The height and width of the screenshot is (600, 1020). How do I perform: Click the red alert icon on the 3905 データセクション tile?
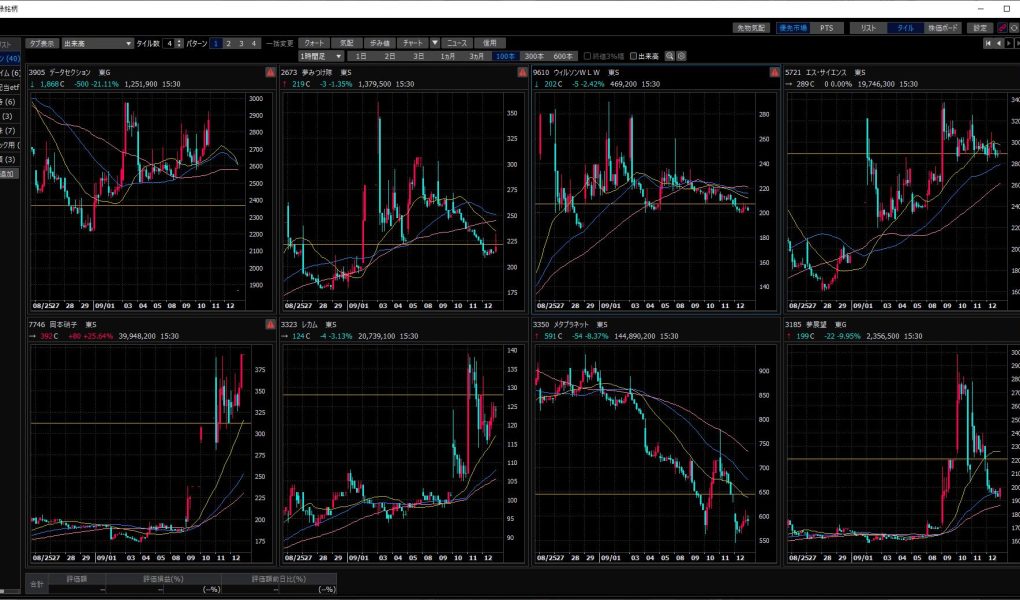pyautogui.click(x=270, y=73)
